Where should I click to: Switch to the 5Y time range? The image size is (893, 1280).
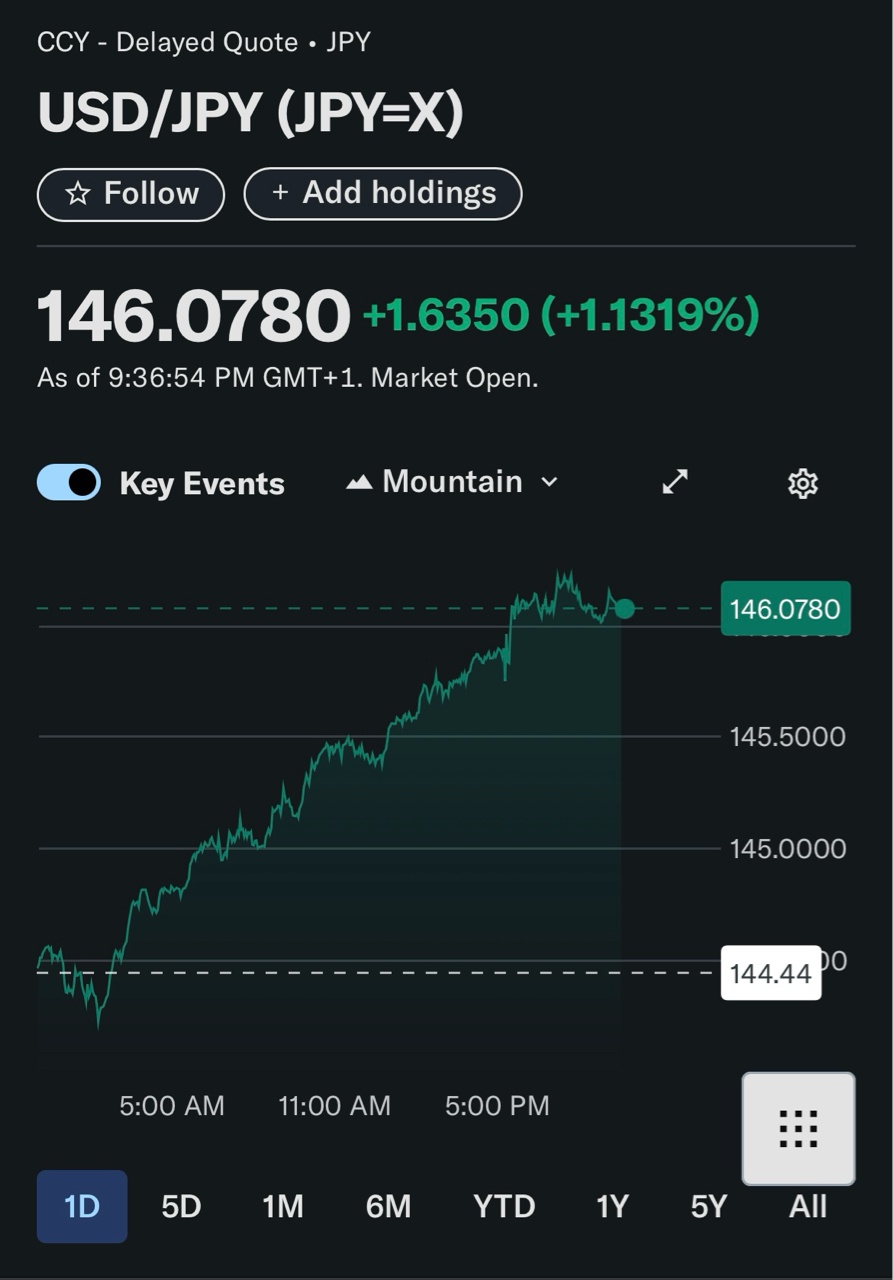pos(708,1206)
